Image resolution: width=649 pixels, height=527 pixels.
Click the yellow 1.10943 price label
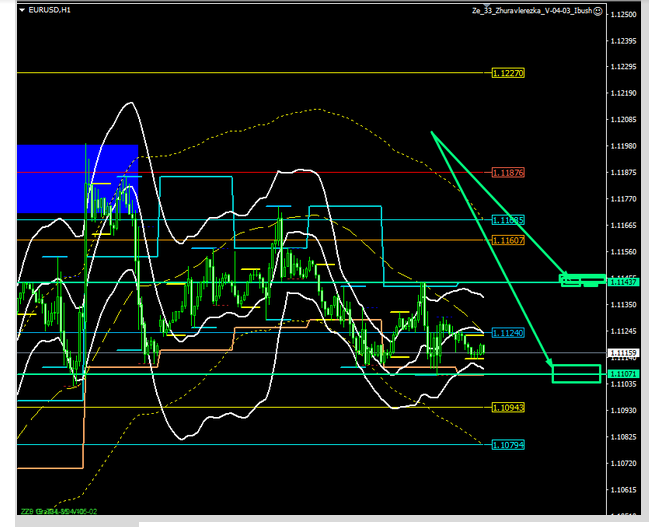pos(508,407)
